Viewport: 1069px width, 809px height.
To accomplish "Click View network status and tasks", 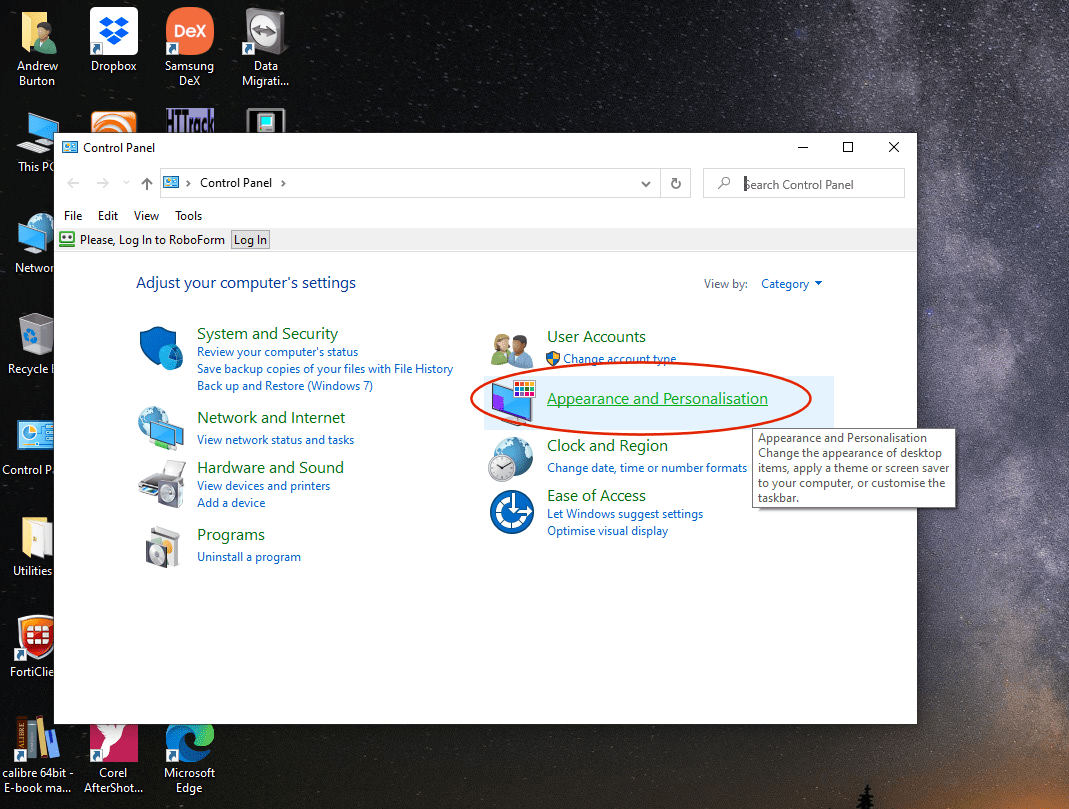I will click(275, 440).
